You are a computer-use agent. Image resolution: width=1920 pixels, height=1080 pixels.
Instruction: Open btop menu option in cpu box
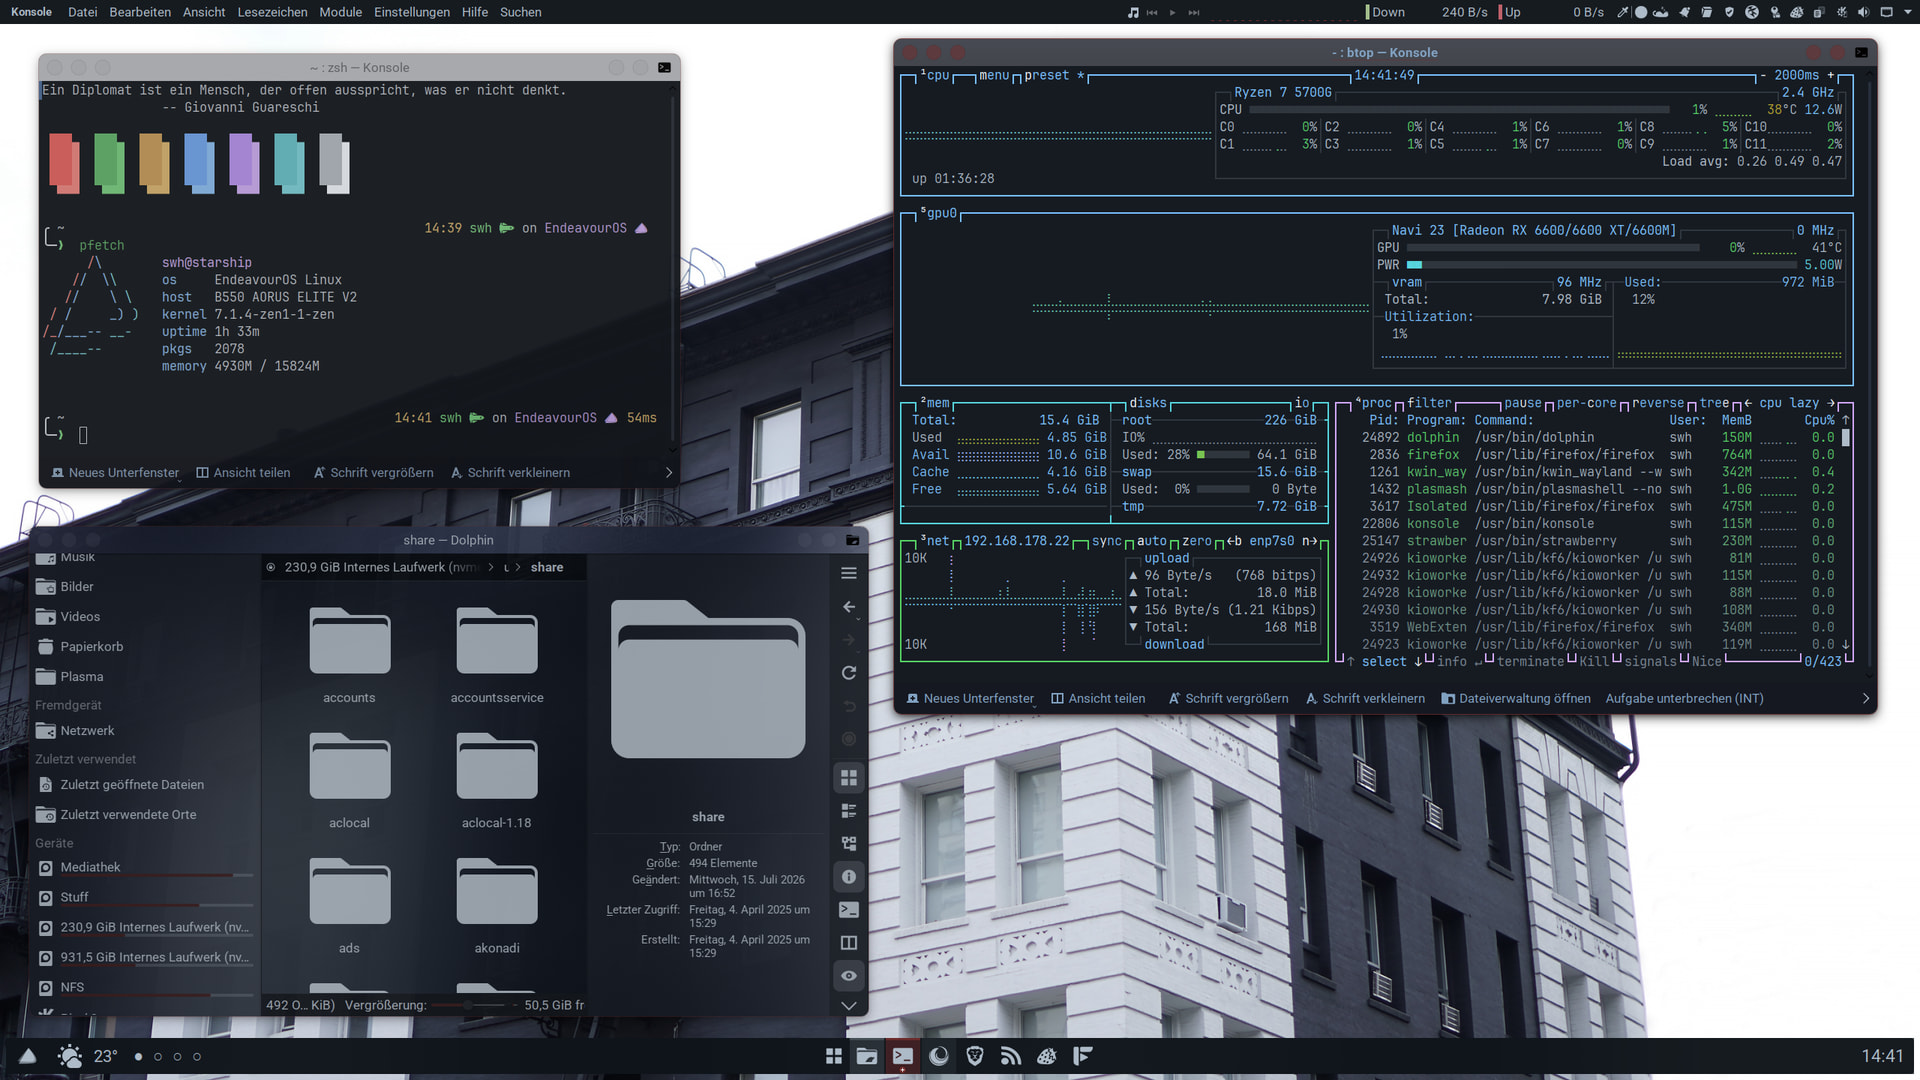(994, 75)
